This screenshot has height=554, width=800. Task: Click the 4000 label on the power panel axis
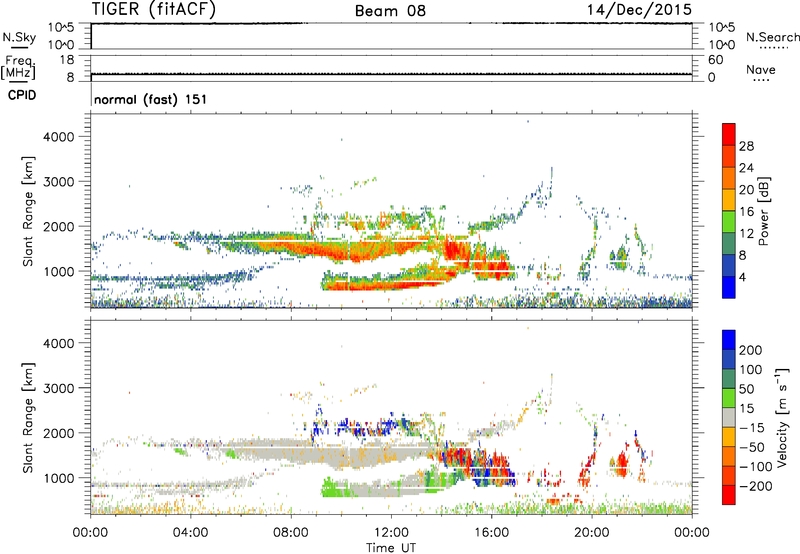tap(58, 137)
